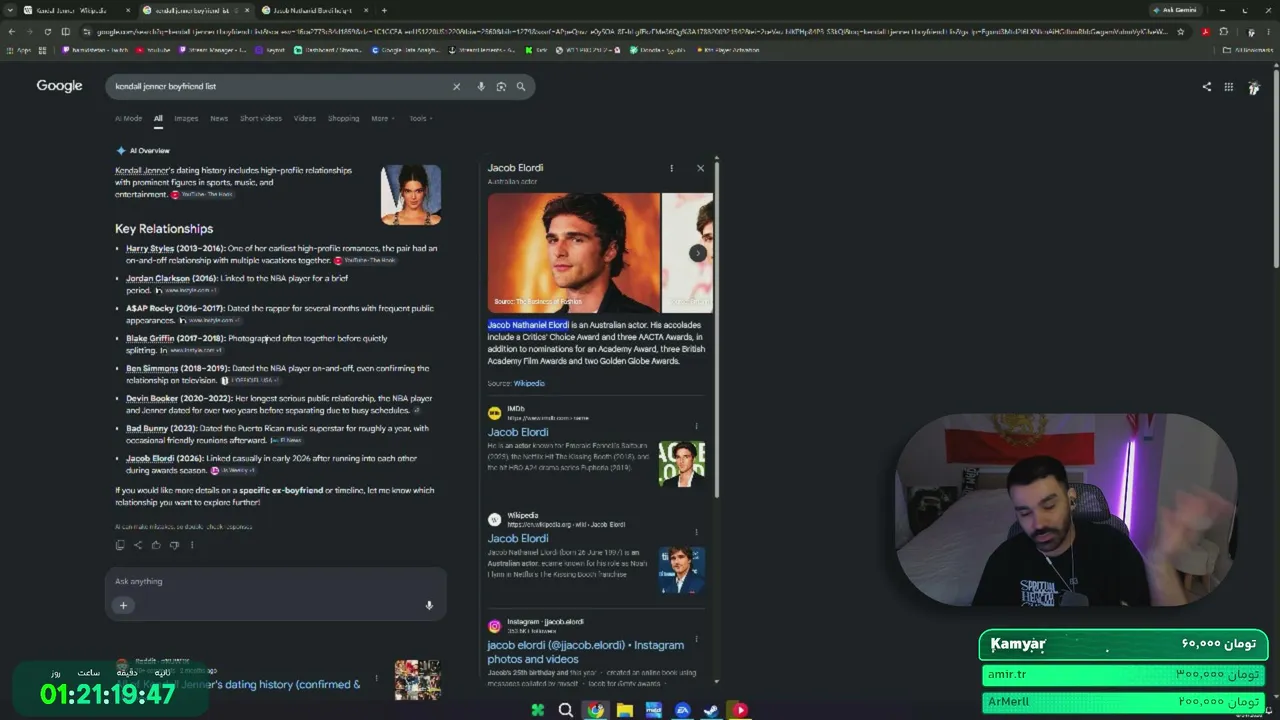Open options for the Reddit dating history result
This screenshot has height=720, width=1280.
376,678
